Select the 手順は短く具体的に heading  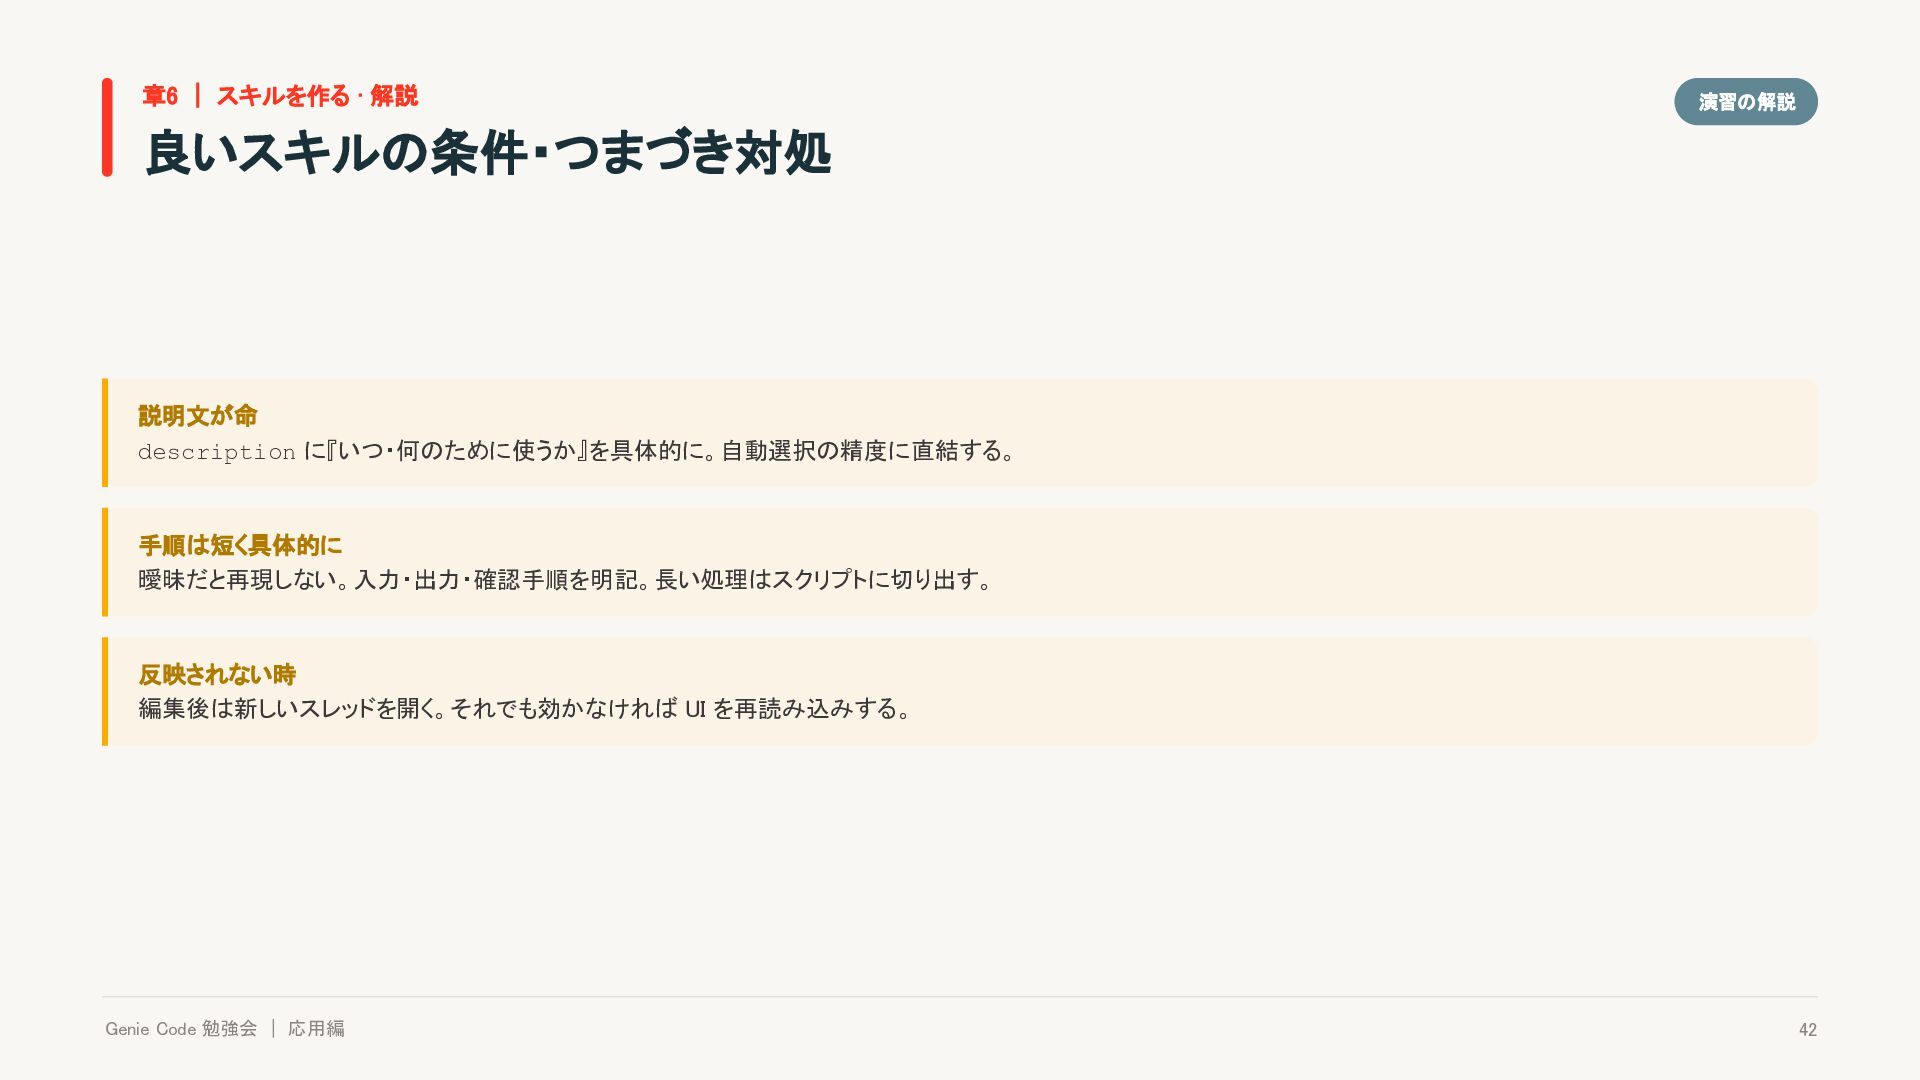[240, 545]
